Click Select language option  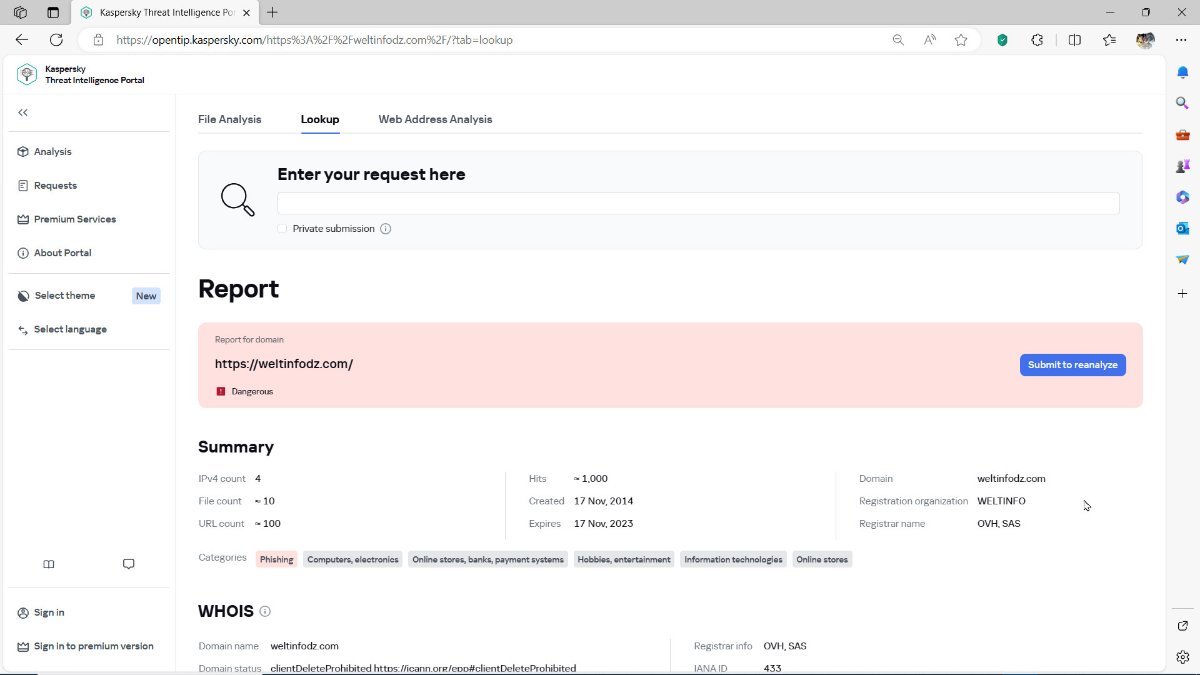point(62,329)
